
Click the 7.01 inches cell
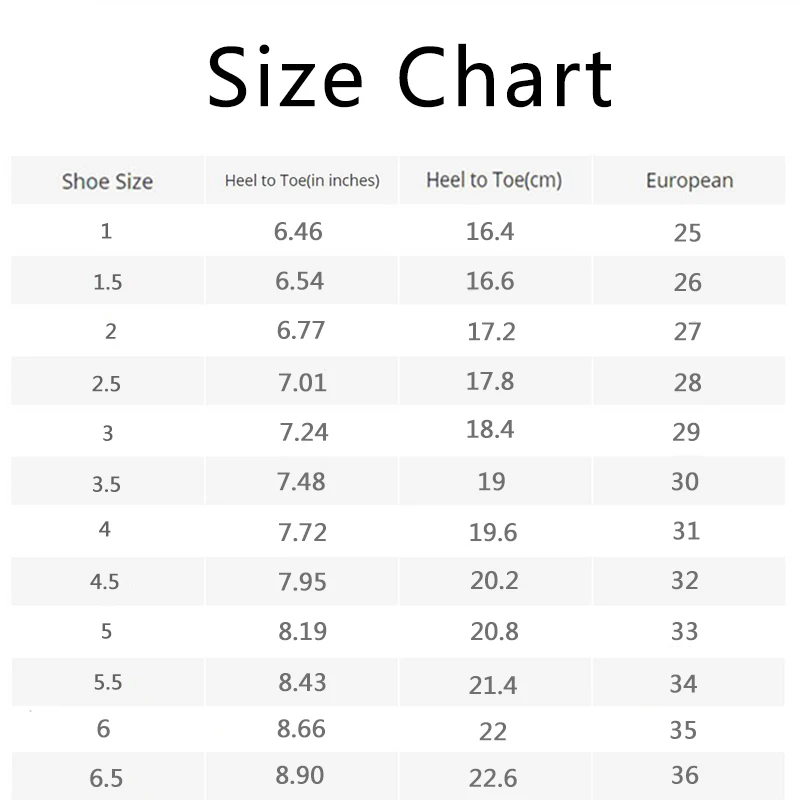coord(302,383)
